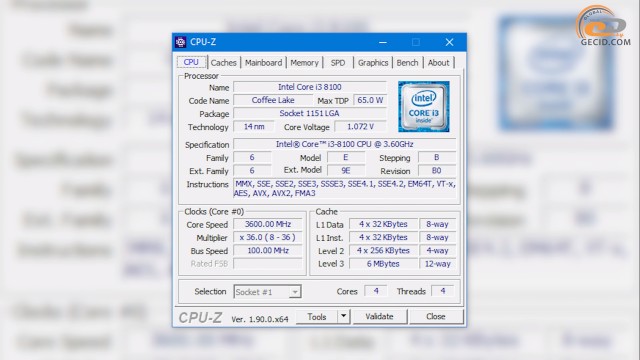Viewport: 640px width, 360px height.
Task: Click the Level 2 '4 x 256 KBytes' value
Action: 383,251
